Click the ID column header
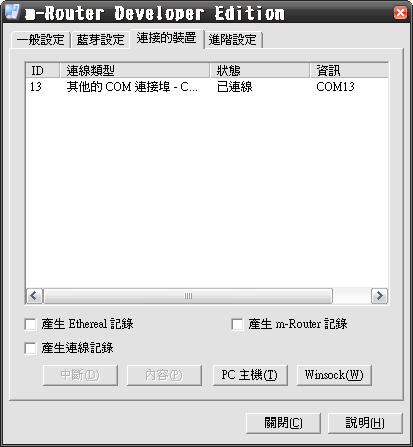 (43, 70)
